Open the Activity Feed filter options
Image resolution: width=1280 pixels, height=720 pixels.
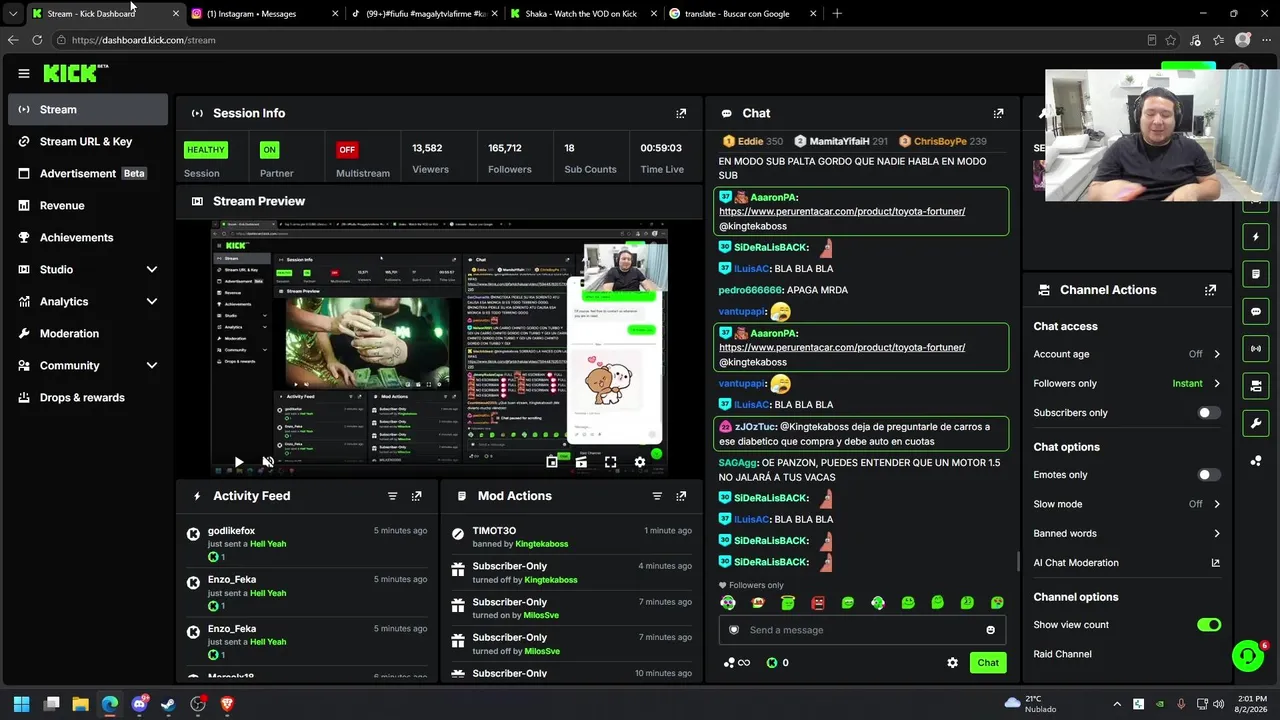[392, 496]
